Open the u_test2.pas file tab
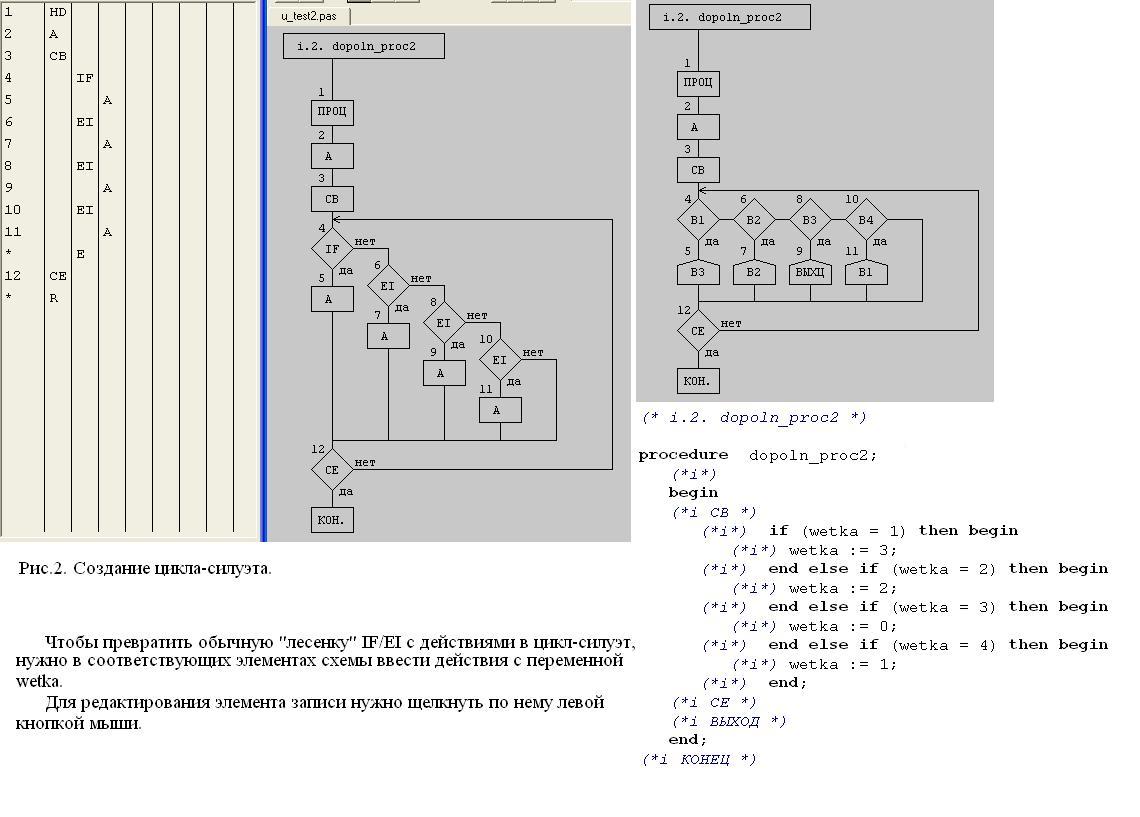Image resolution: width=1140 pixels, height=817 pixels. click(308, 16)
